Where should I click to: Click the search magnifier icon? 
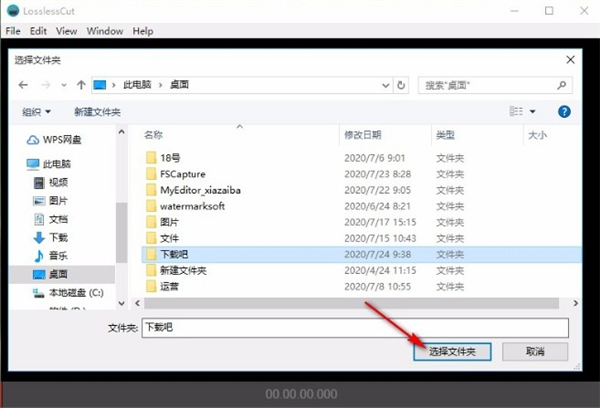pos(567,86)
